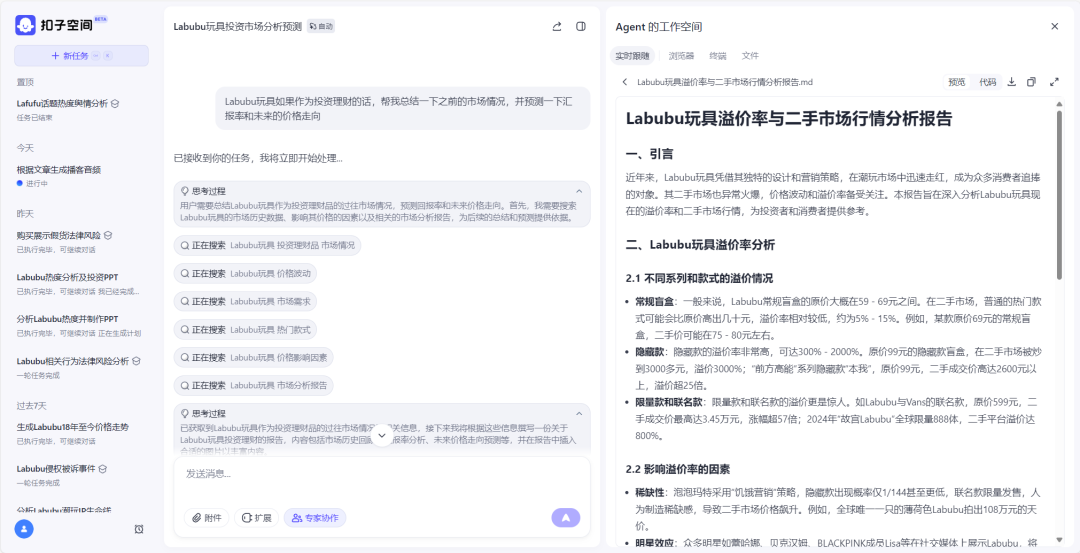Click the report preview vertical scrollbar
Viewport: 1080px width, 553px height.
pos(1059,194)
